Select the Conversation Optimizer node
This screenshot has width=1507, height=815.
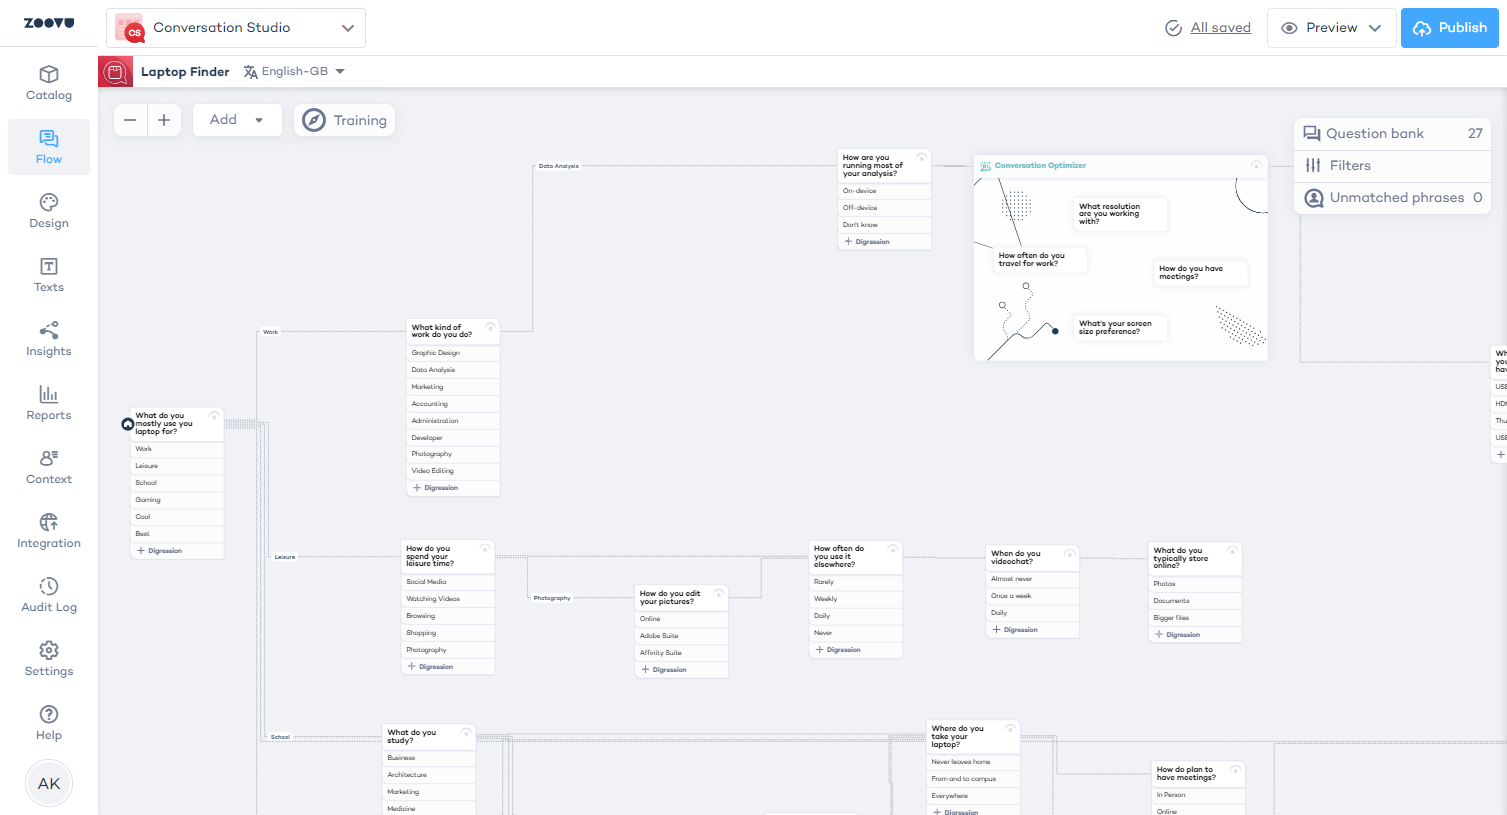pyautogui.click(x=1040, y=166)
